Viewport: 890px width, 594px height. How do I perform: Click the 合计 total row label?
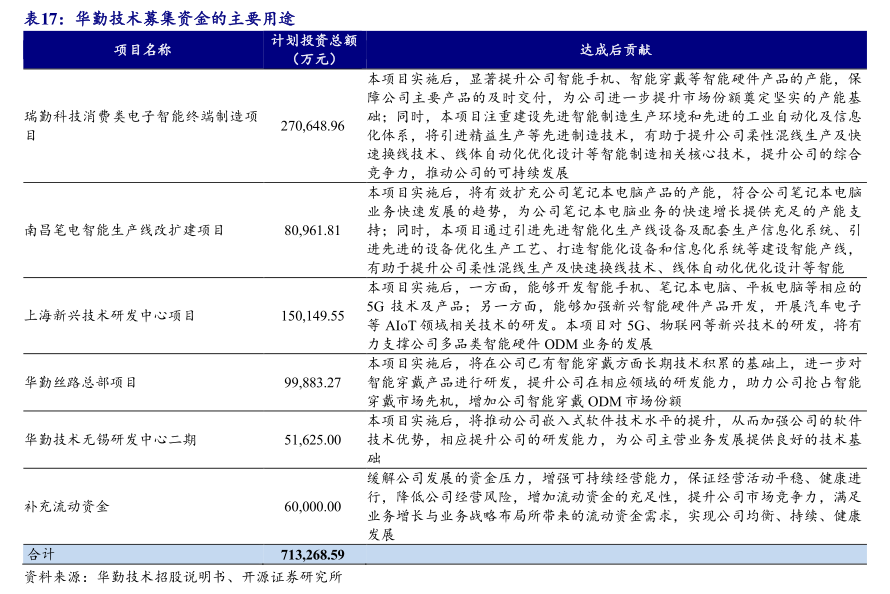tap(41, 554)
